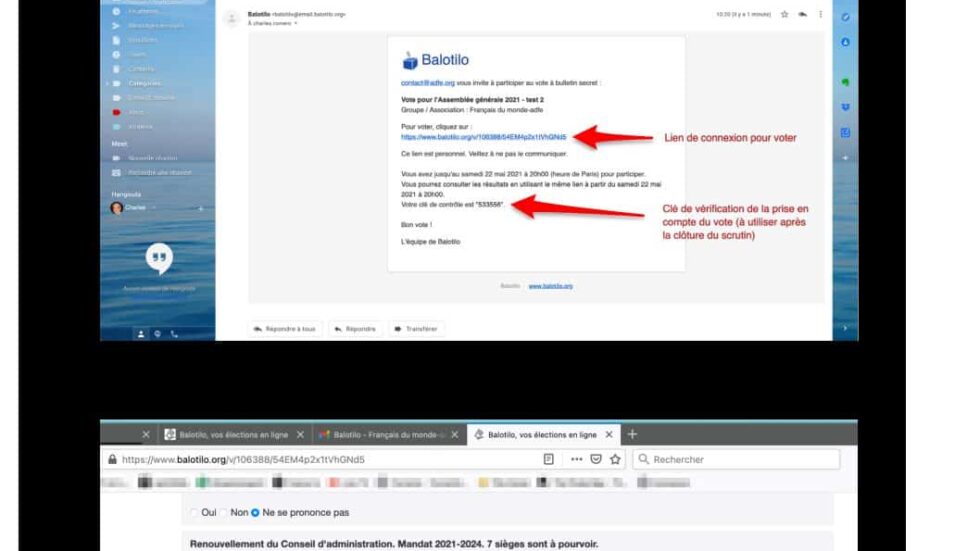The height and width of the screenshot is (551, 980).
Task: Open the balotilo.org voting link in the email
Action: point(483,137)
